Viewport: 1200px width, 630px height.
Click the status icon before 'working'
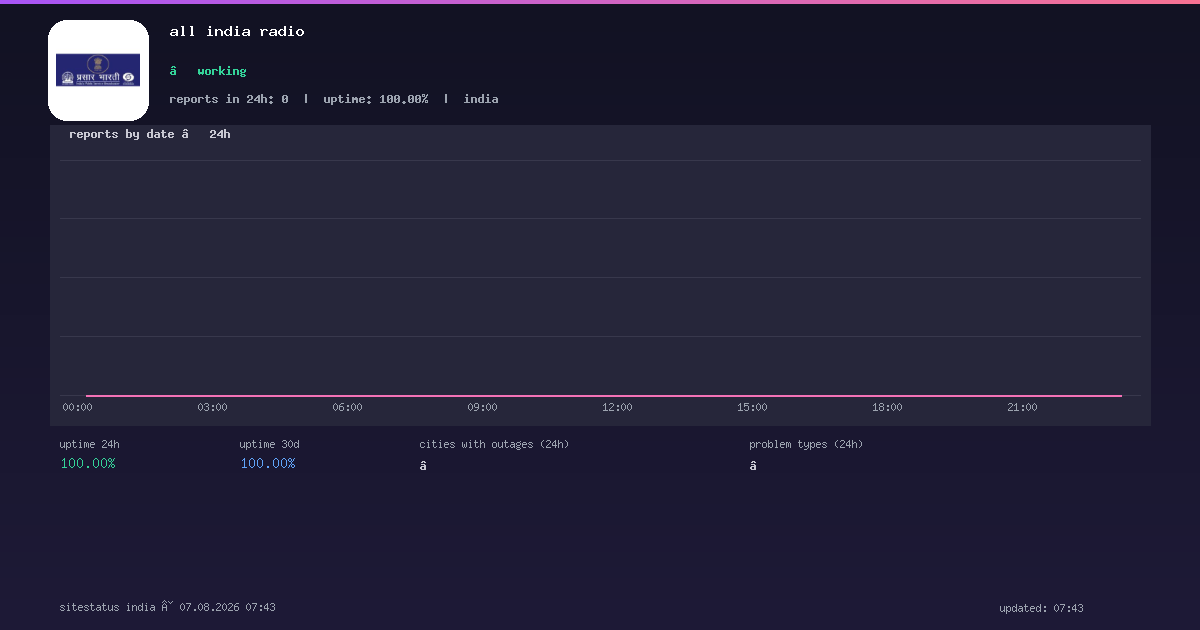click(x=173, y=71)
